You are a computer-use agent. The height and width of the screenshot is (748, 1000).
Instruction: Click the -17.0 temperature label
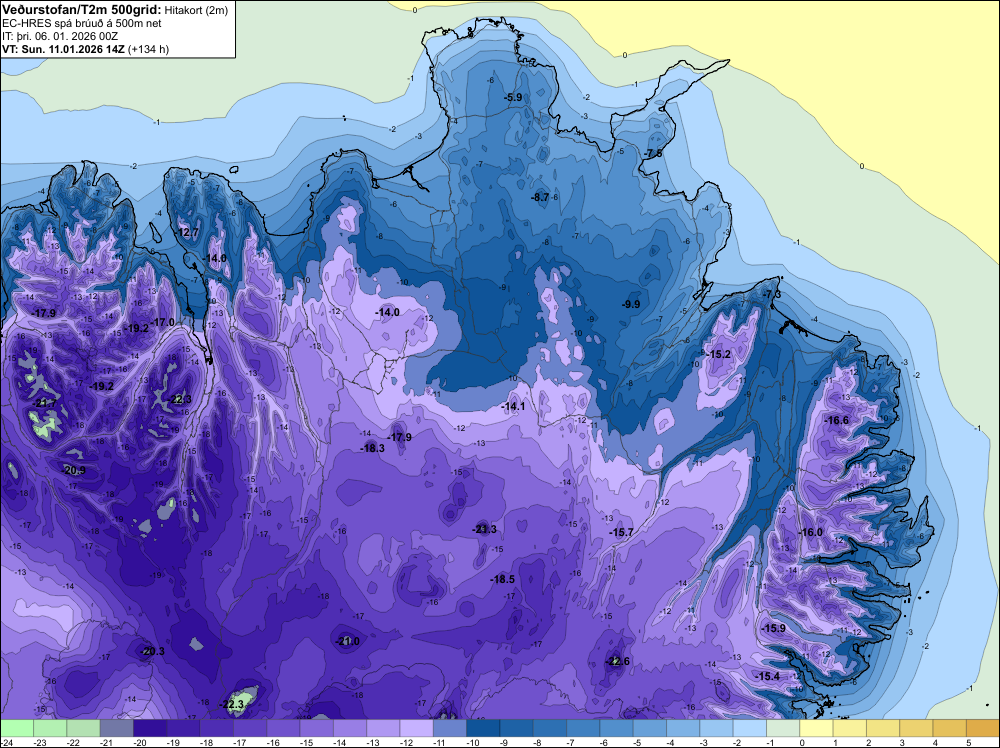click(163, 323)
